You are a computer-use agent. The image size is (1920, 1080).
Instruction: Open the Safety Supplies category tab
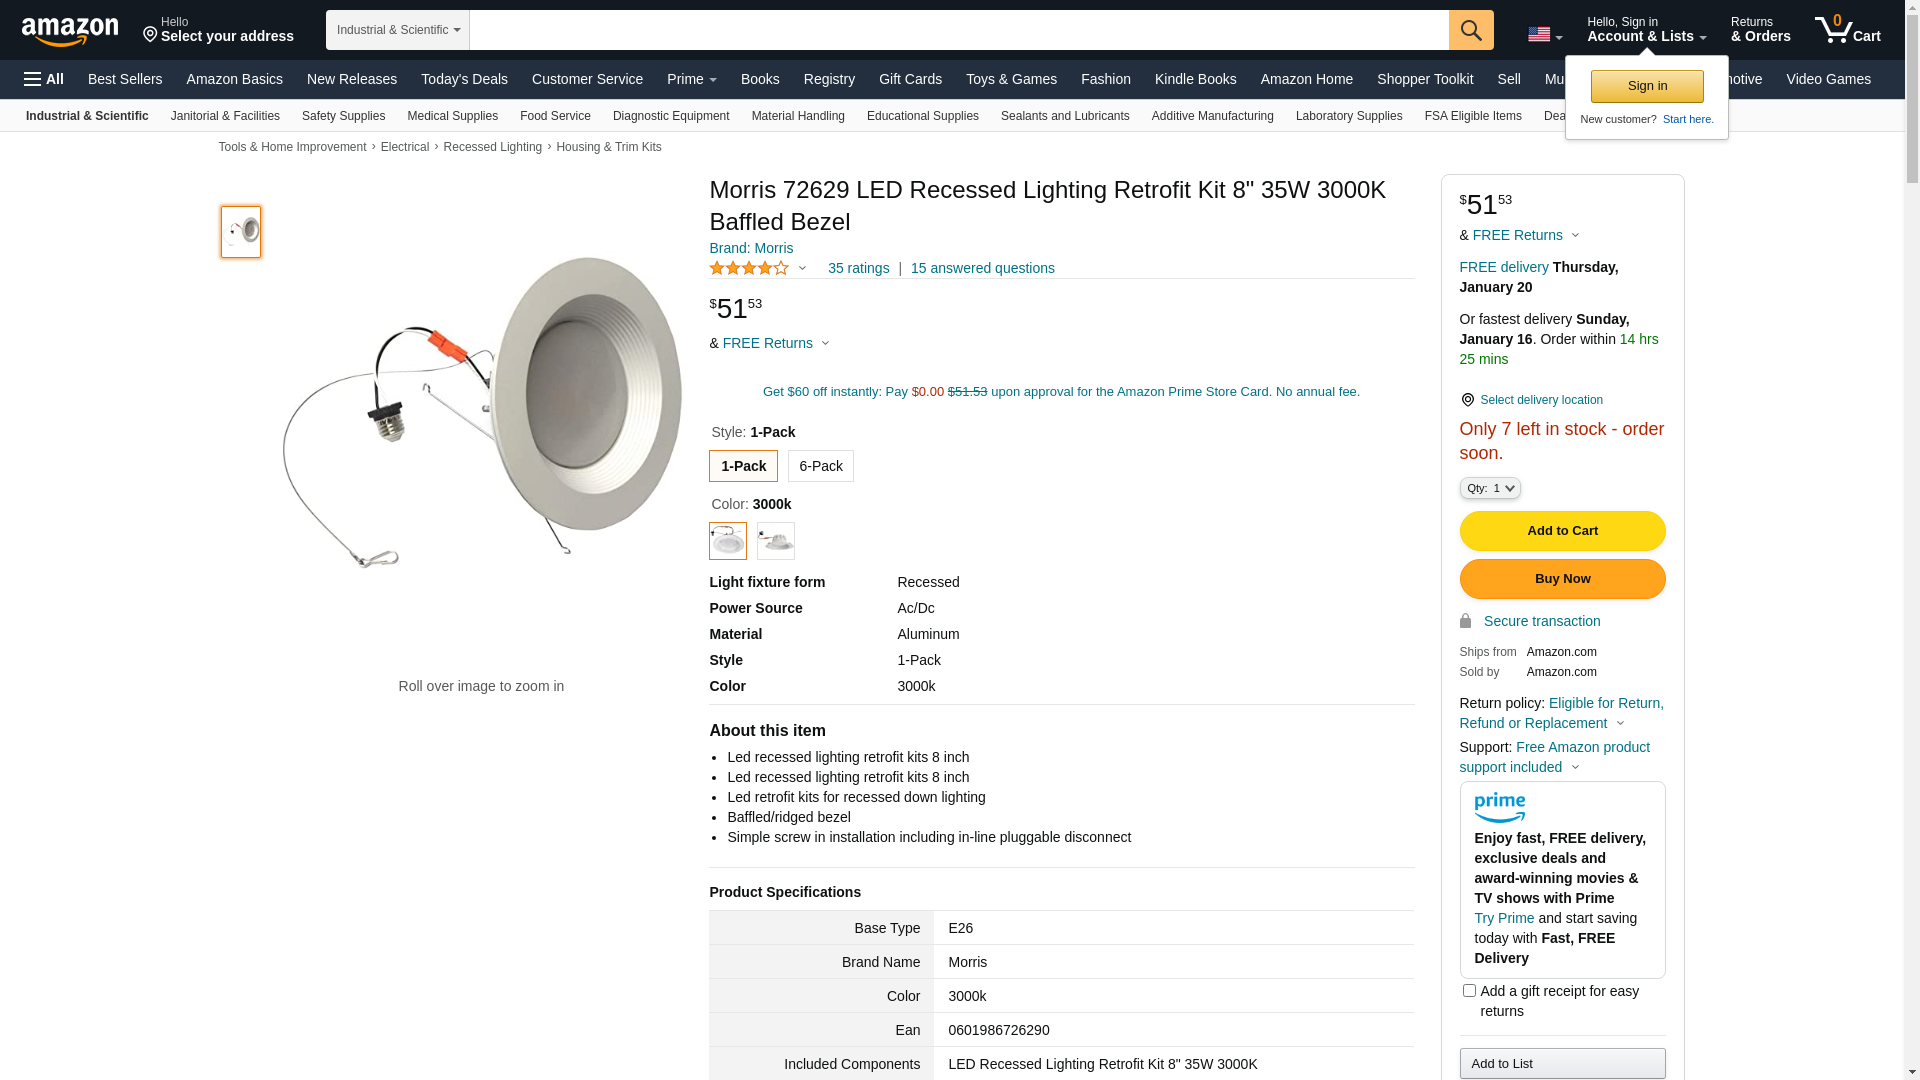(x=343, y=116)
